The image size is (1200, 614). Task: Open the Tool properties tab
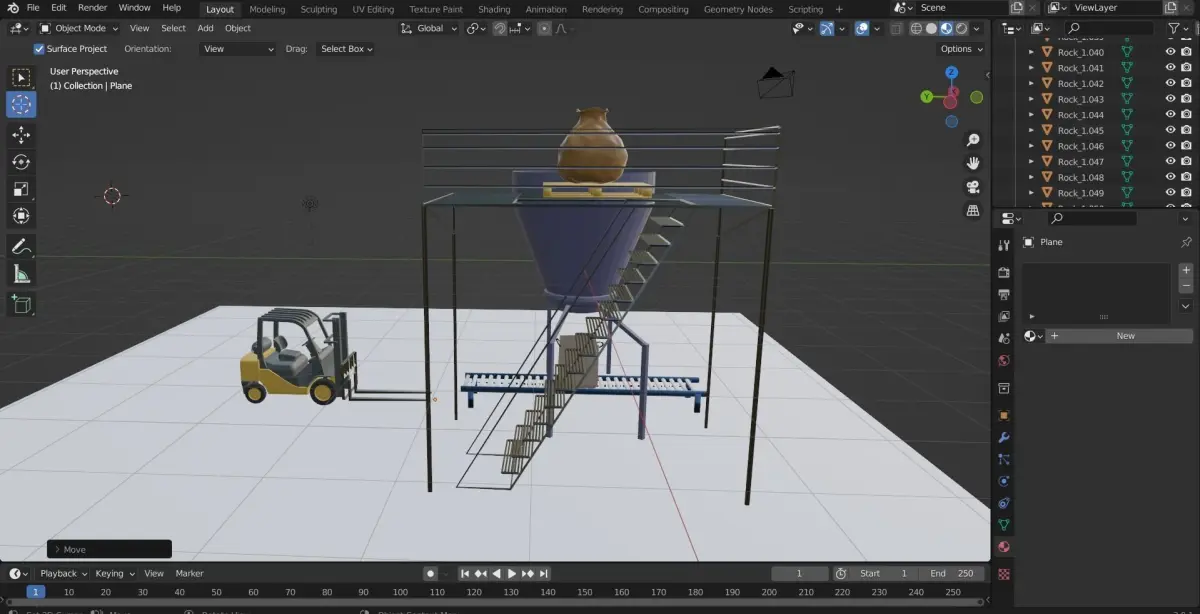pos(1004,245)
